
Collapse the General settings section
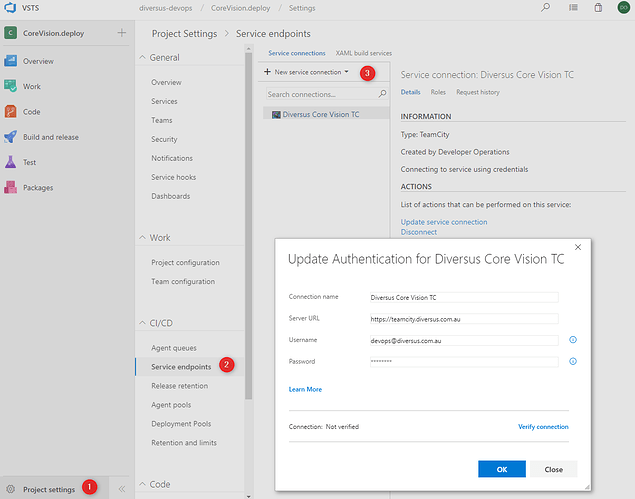point(142,58)
